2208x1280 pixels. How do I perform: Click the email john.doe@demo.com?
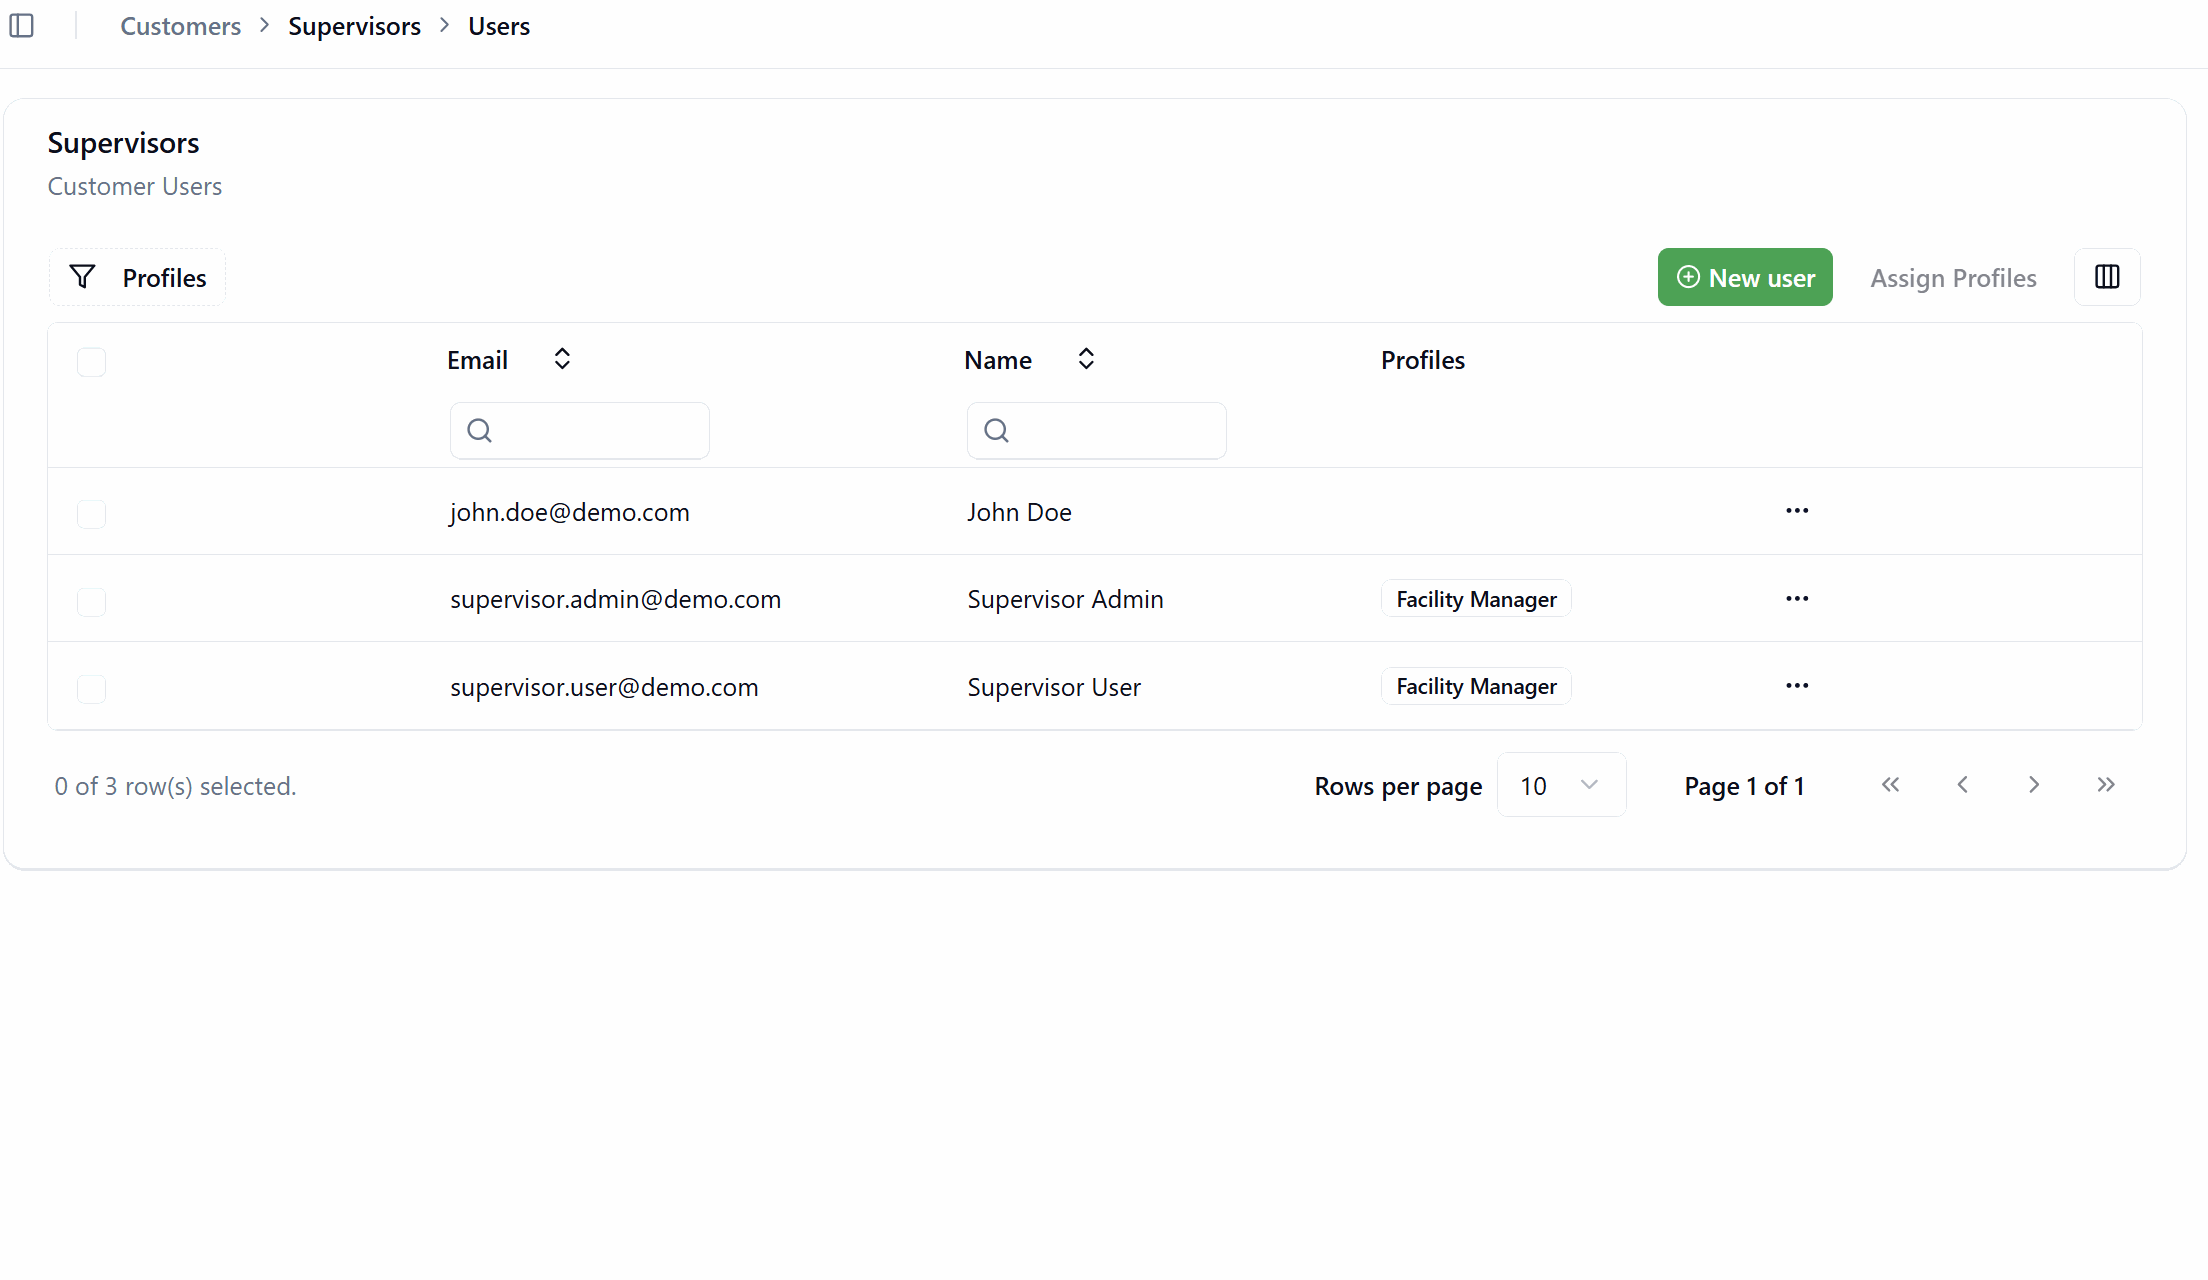pyautogui.click(x=570, y=512)
